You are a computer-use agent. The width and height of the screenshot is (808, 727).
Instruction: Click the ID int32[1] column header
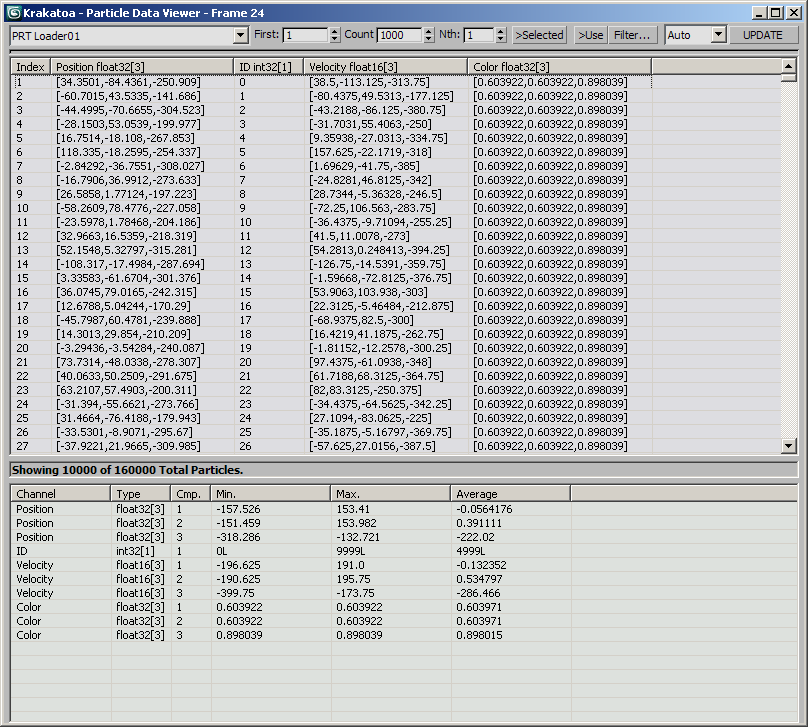tap(268, 66)
